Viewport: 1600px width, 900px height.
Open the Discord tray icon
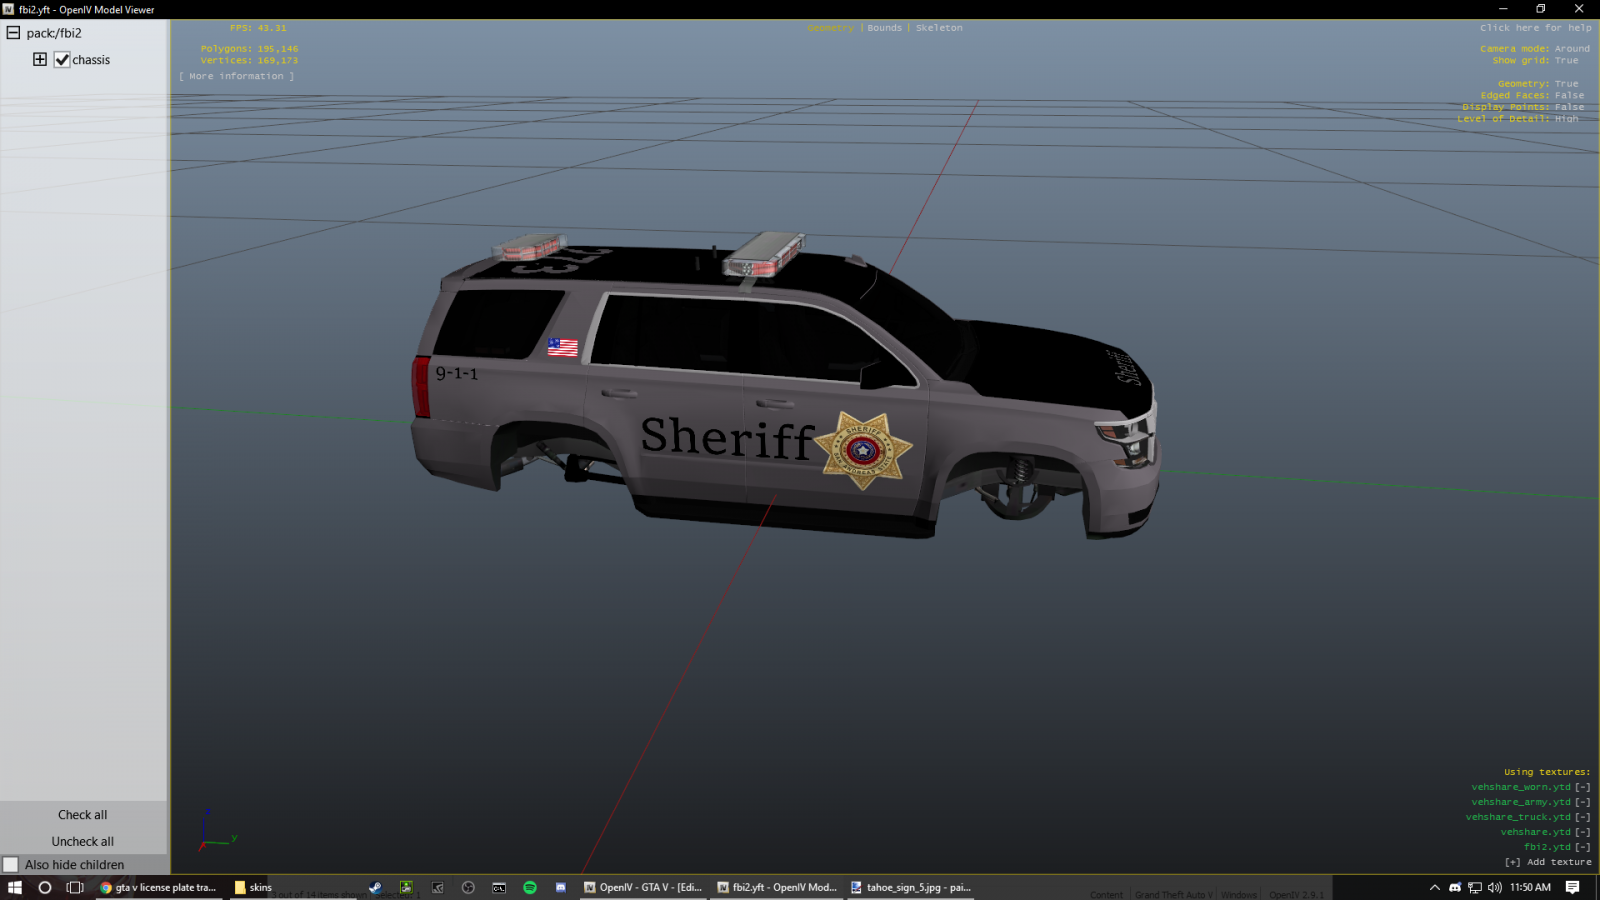[x=1455, y=887]
